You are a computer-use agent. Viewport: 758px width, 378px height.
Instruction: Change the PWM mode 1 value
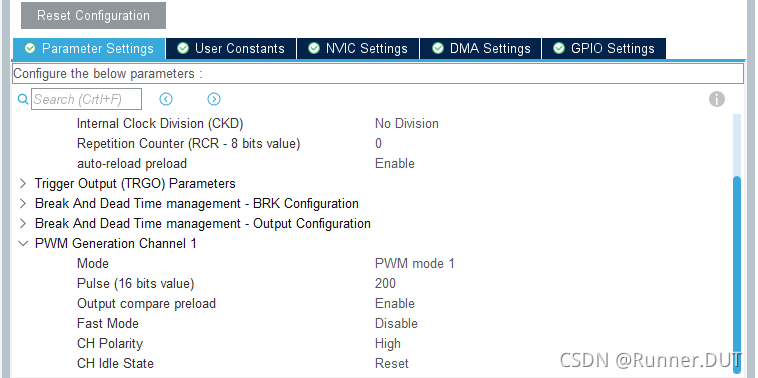point(414,263)
